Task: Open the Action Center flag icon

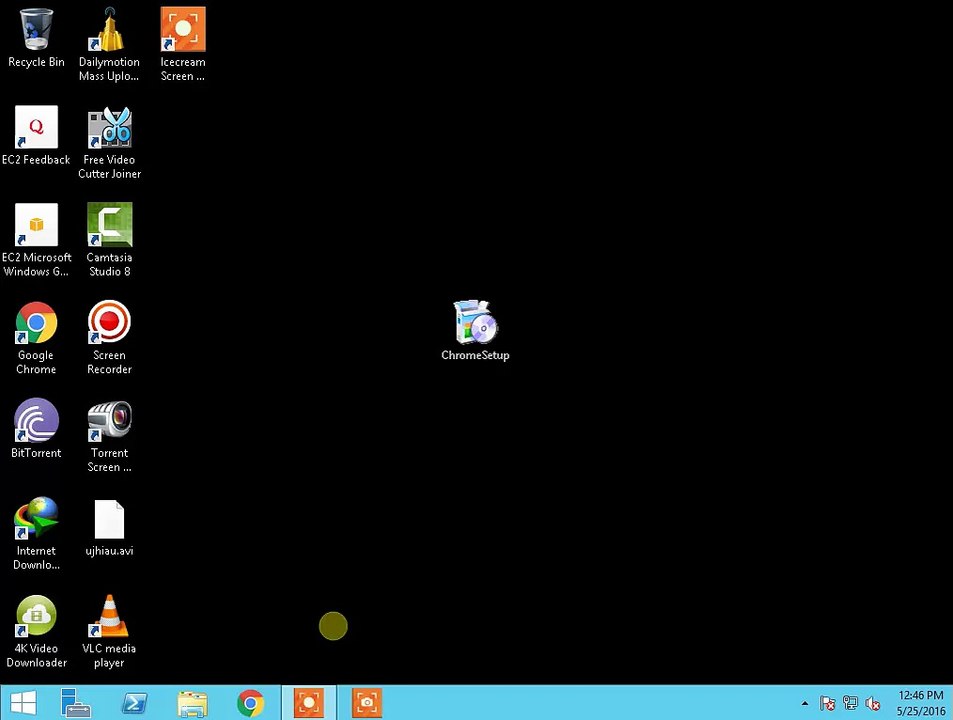Action: tap(827, 704)
